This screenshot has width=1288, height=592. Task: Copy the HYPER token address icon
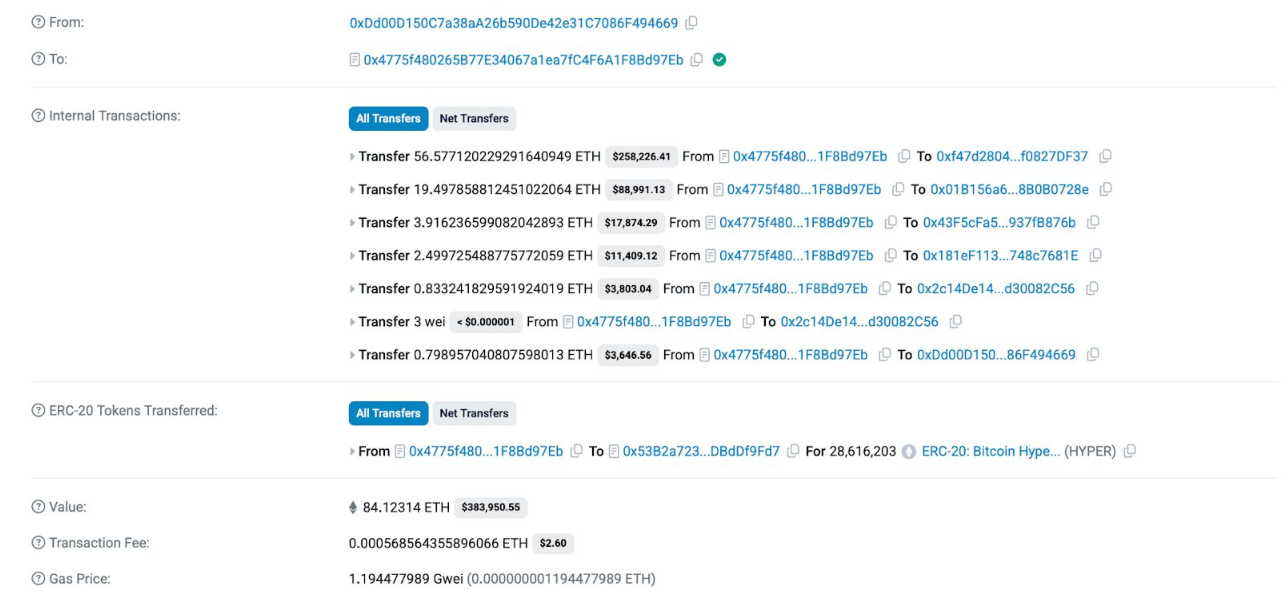pyautogui.click(x=1130, y=452)
